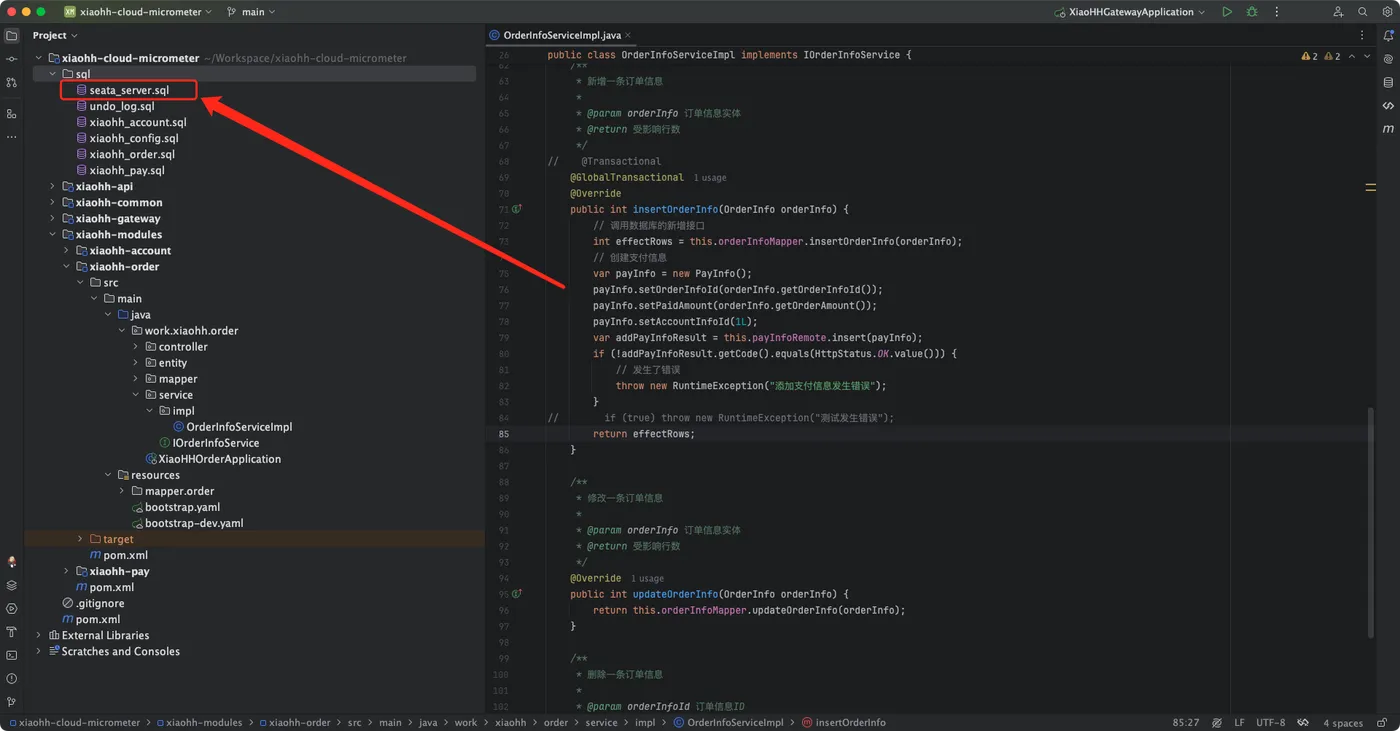
Task: Open the Project view dropdown
Action: 55,35
